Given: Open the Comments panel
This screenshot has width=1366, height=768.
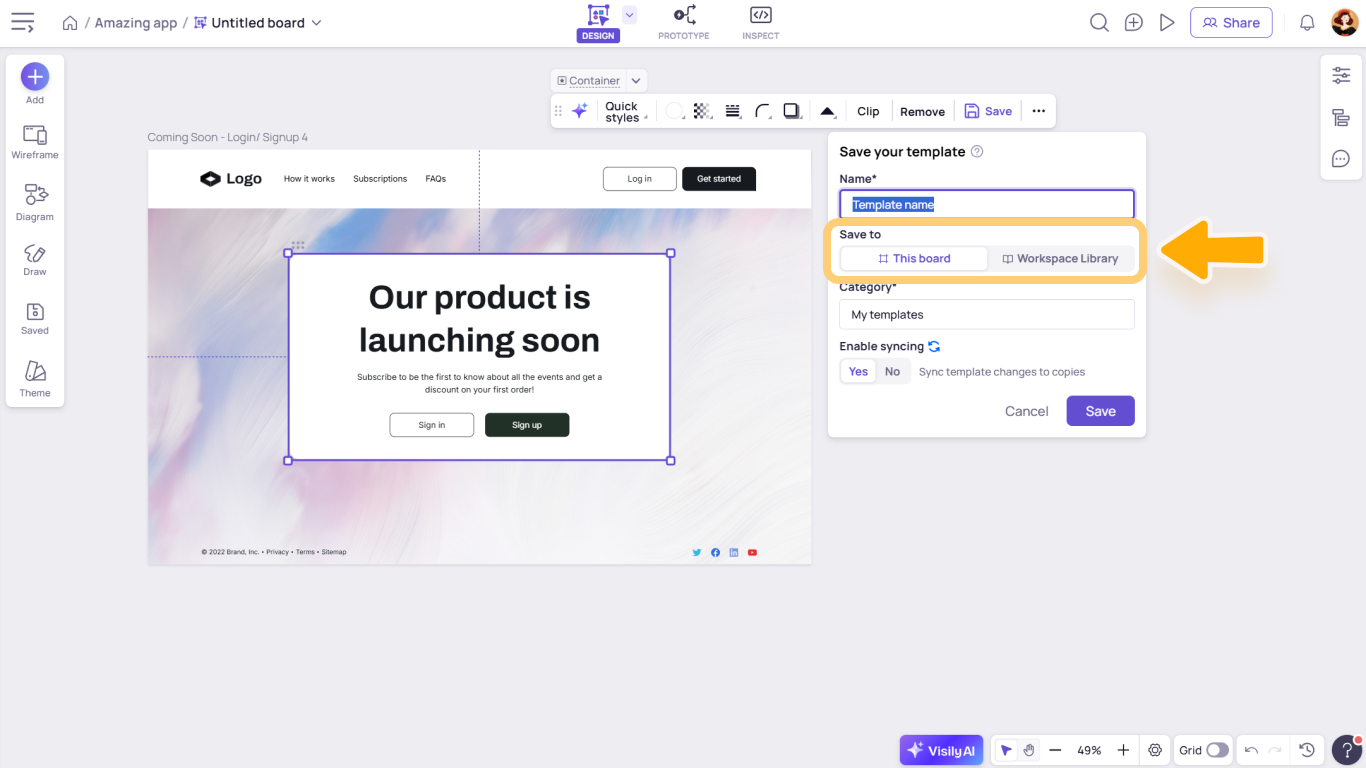Looking at the screenshot, I should coord(1340,158).
